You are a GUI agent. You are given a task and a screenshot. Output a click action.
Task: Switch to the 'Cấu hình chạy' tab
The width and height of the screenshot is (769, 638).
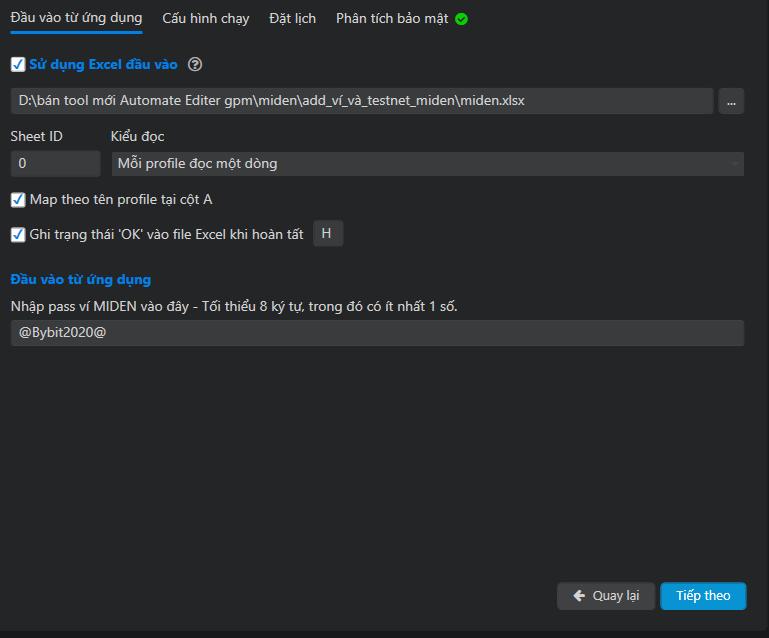coord(206,18)
